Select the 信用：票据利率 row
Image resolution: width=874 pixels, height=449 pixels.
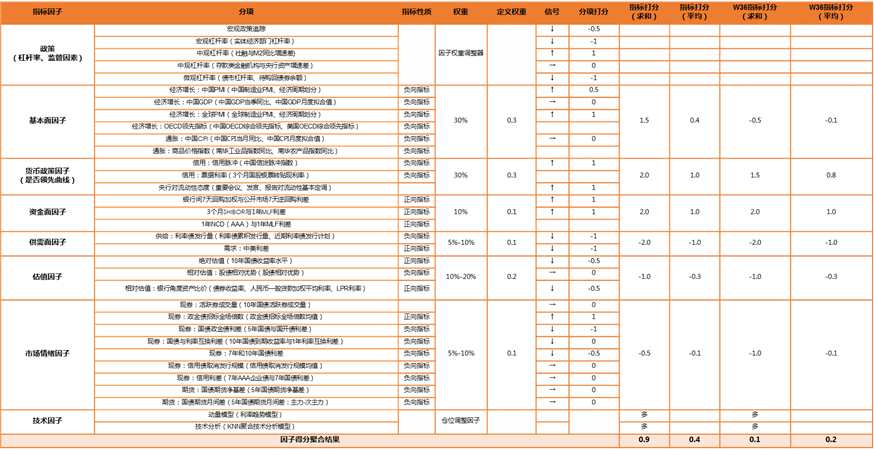pyautogui.click(x=246, y=175)
